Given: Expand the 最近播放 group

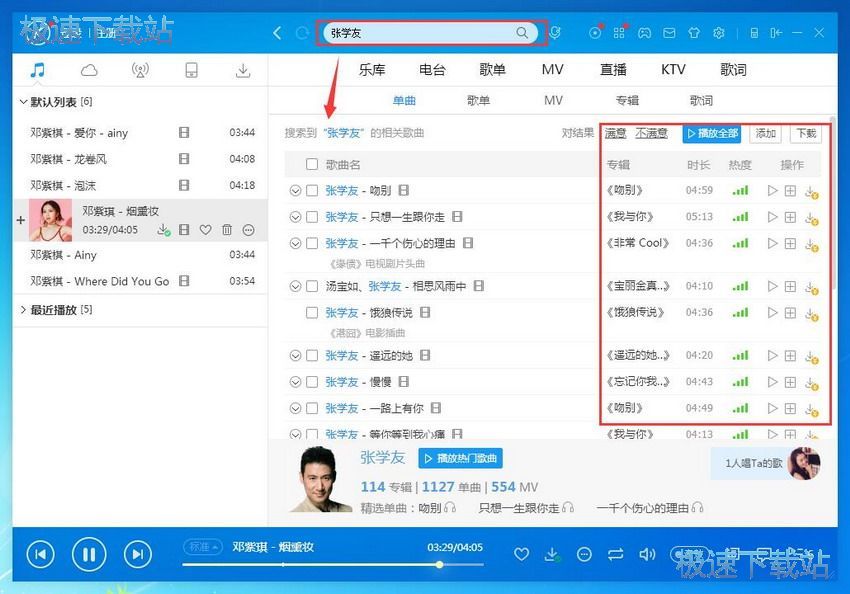Looking at the screenshot, I should tap(23, 309).
